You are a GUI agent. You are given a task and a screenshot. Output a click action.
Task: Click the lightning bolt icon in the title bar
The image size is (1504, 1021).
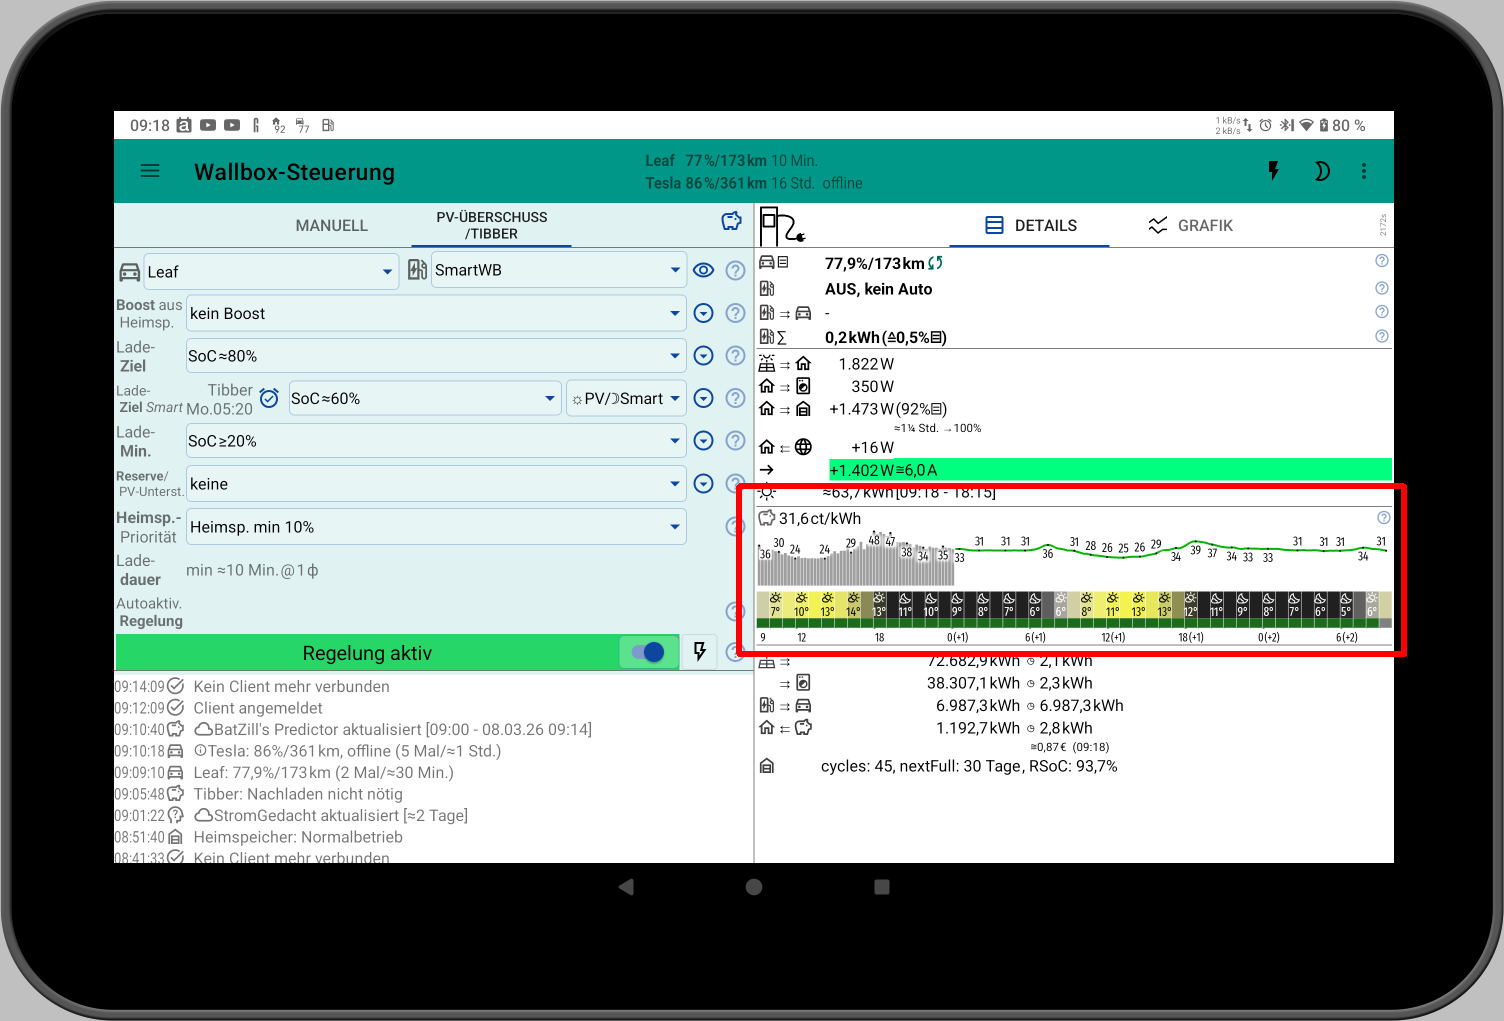tap(1273, 170)
